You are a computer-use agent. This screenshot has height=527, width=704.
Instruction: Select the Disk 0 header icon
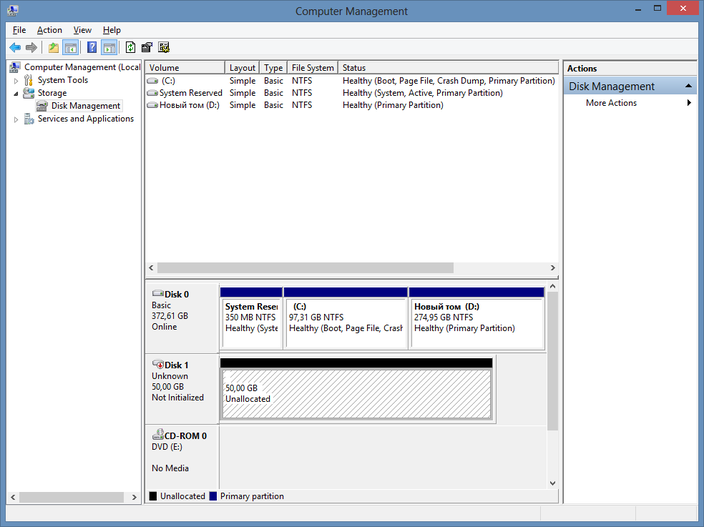click(158, 294)
